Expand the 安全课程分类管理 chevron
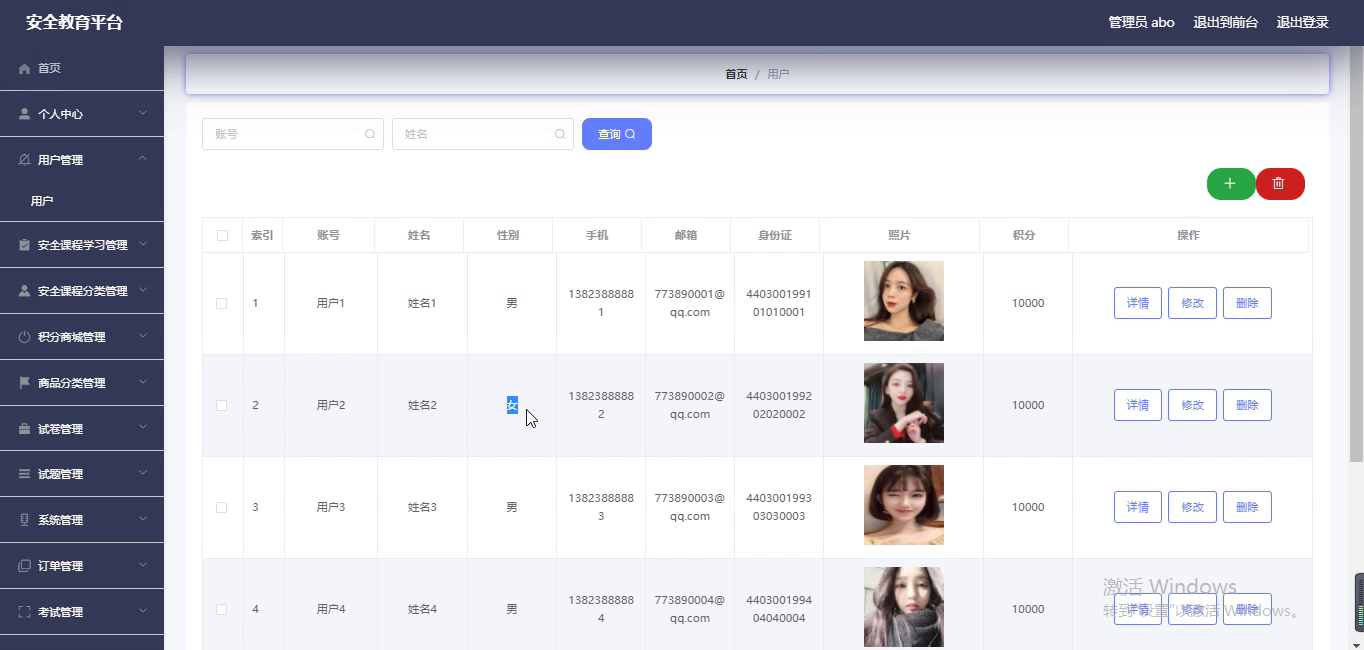The width and height of the screenshot is (1364, 650). 143,290
